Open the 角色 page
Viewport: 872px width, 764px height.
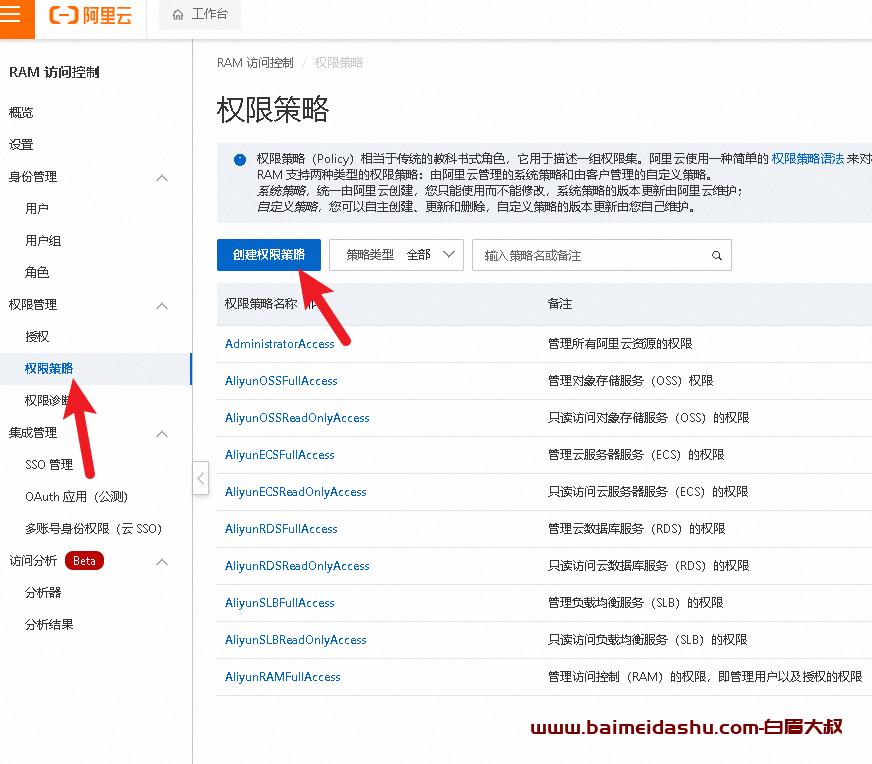click(37, 272)
